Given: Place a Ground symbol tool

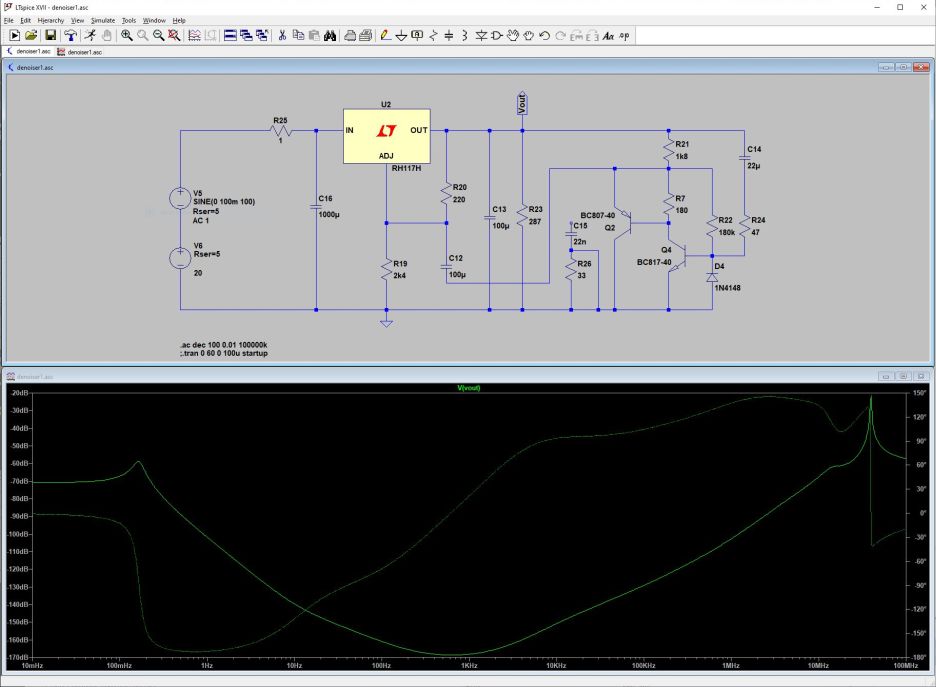Looking at the screenshot, I should tap(401, 36).
